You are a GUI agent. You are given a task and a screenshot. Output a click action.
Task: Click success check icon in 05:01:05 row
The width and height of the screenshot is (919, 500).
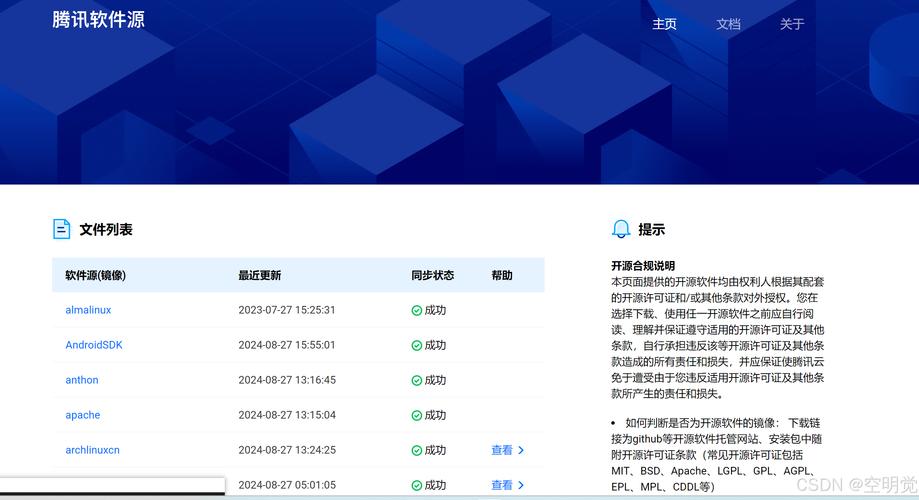click(417, 485)
